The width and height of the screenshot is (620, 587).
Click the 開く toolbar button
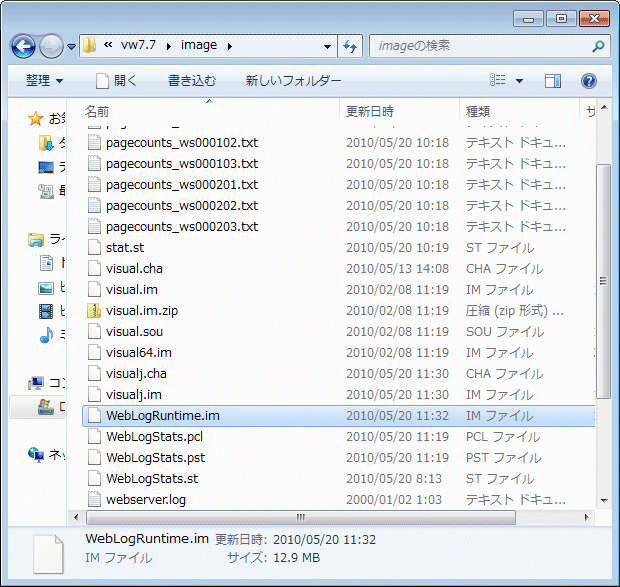point(117,80)
